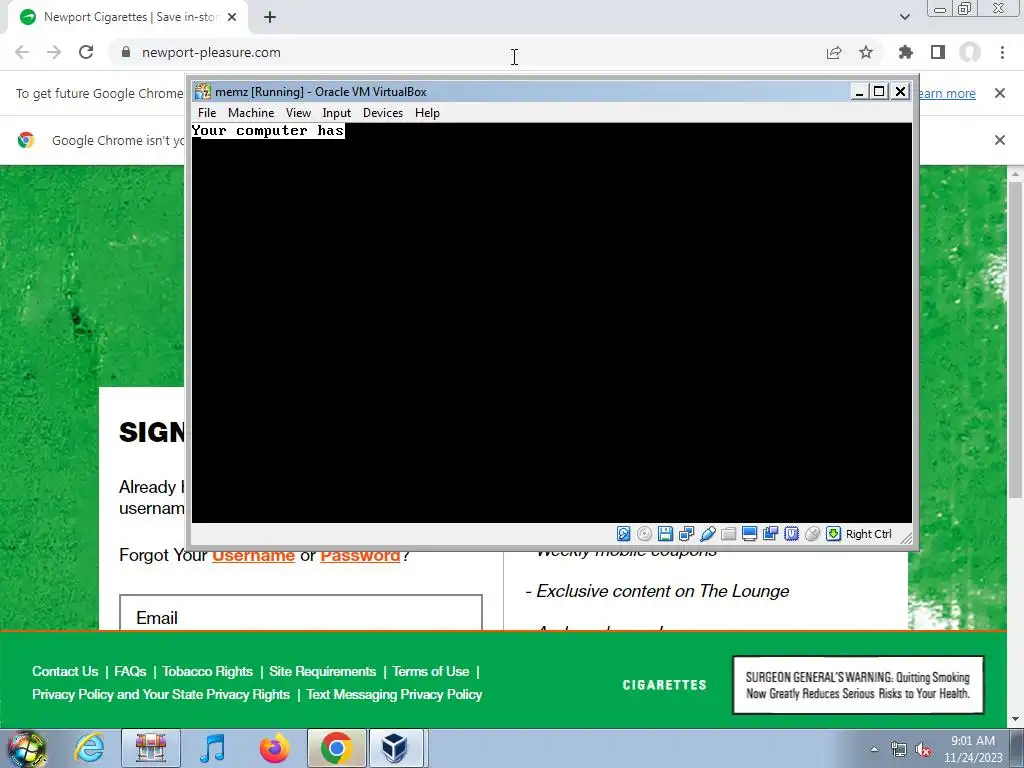Click the VirtualBox memz window title icon

[202, 91]
